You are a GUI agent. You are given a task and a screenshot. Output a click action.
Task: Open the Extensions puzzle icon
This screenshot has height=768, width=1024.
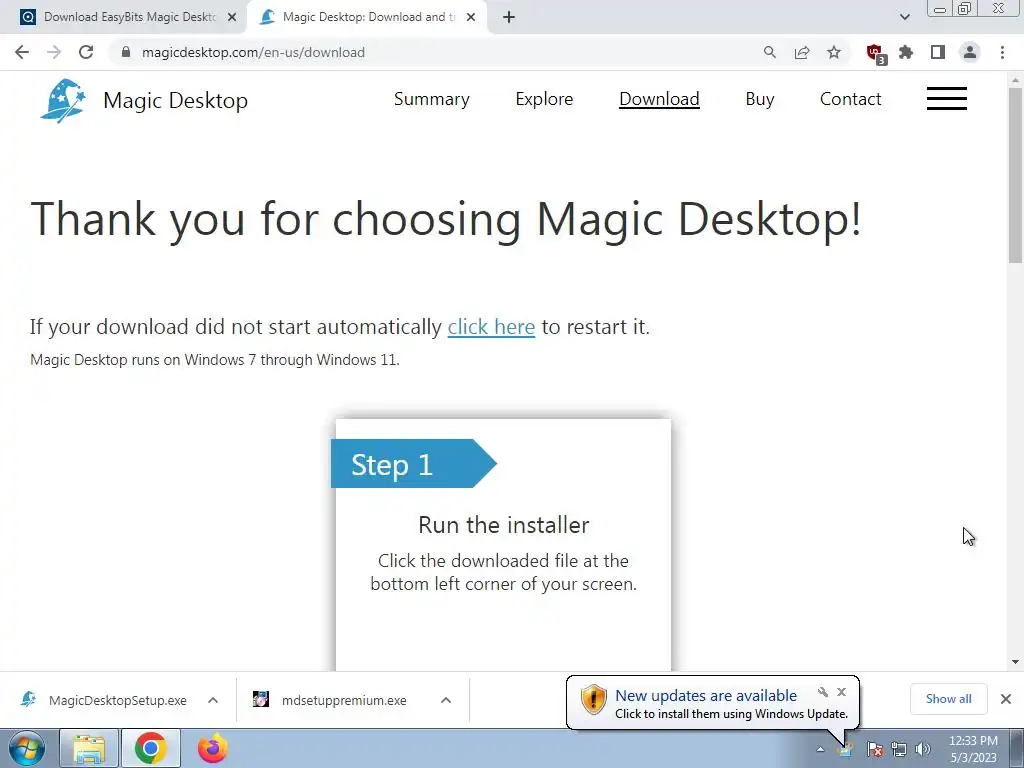point(906,52)
